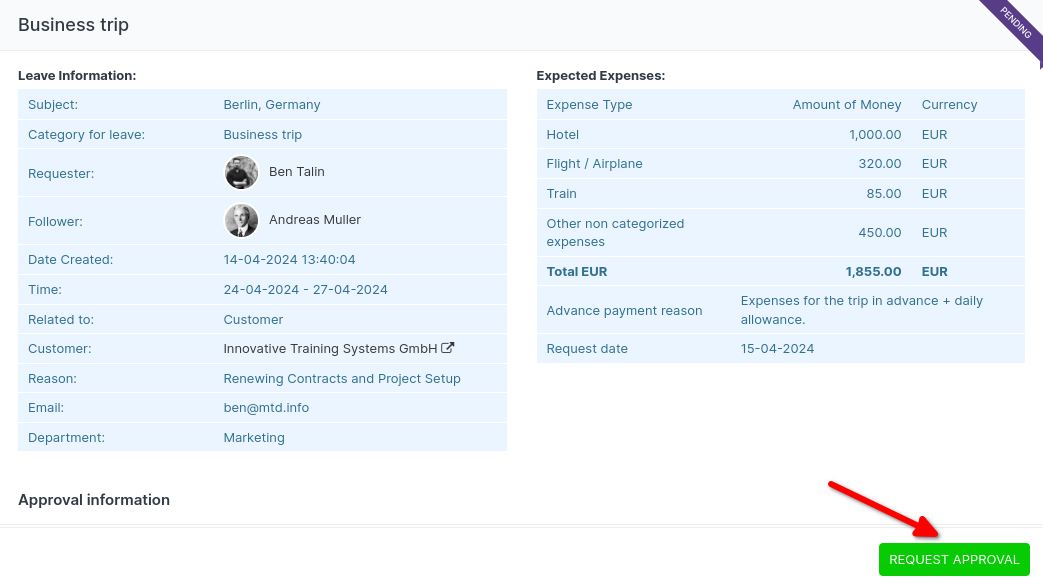Screen dimensions: 1043x588
Task: Click Andreas Muller's avatar photo
Action: (241, 220)
